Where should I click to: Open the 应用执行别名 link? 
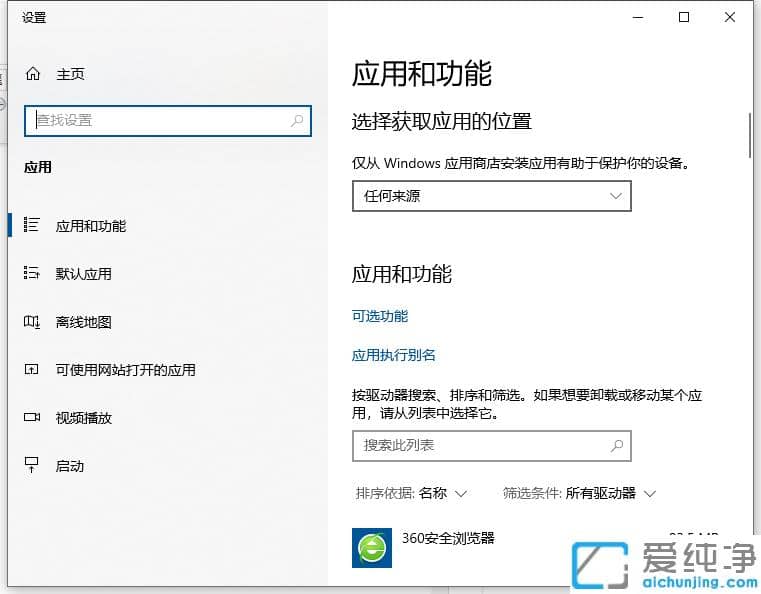(394, 355)
